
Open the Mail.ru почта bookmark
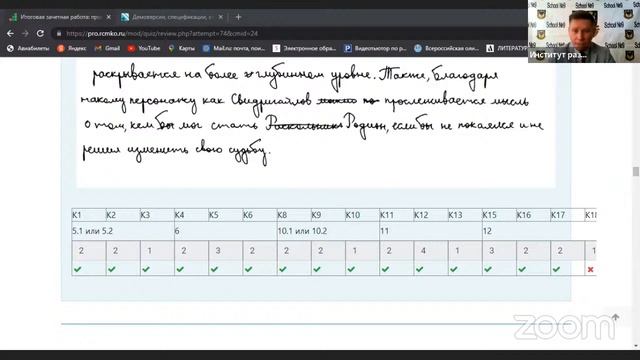pos(234,48)
